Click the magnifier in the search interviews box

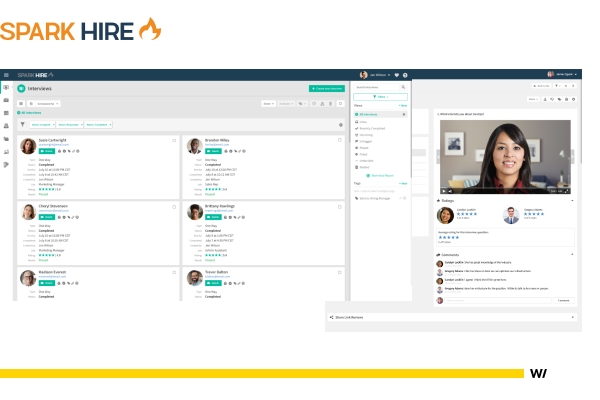tap(405, 87)
